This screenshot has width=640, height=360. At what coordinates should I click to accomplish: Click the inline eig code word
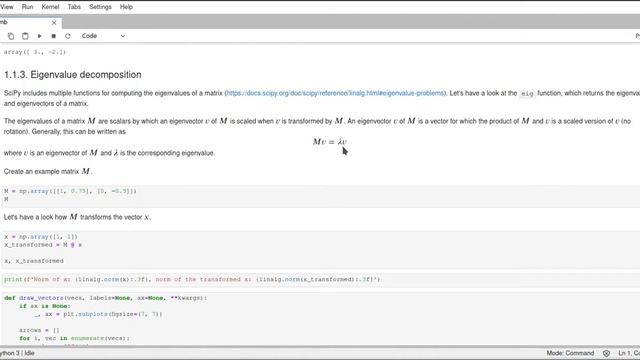pyautogui.click(x=527, y=93)
